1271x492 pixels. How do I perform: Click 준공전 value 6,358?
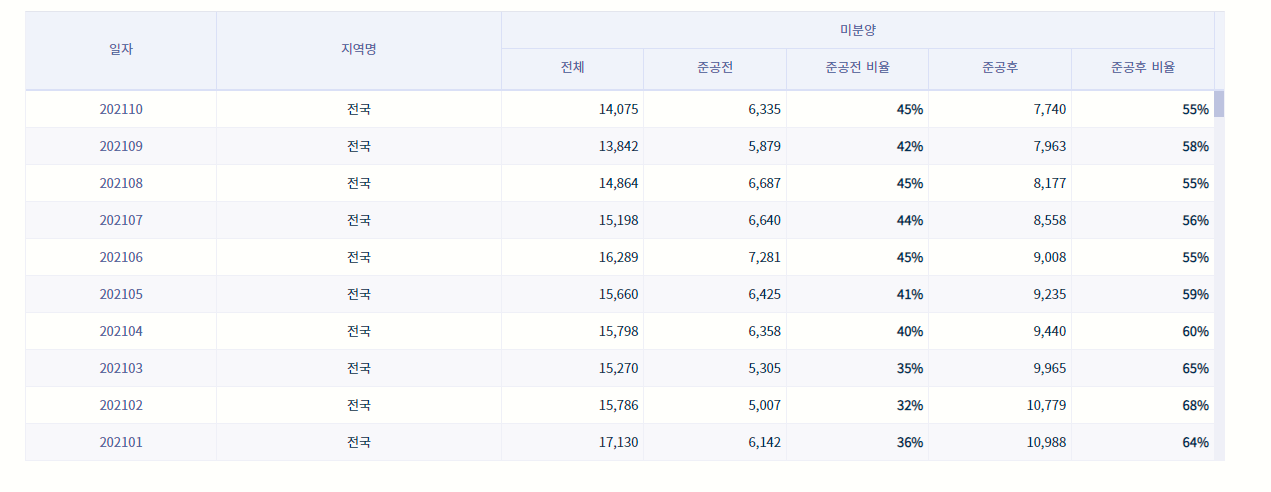tap(764, 331)
